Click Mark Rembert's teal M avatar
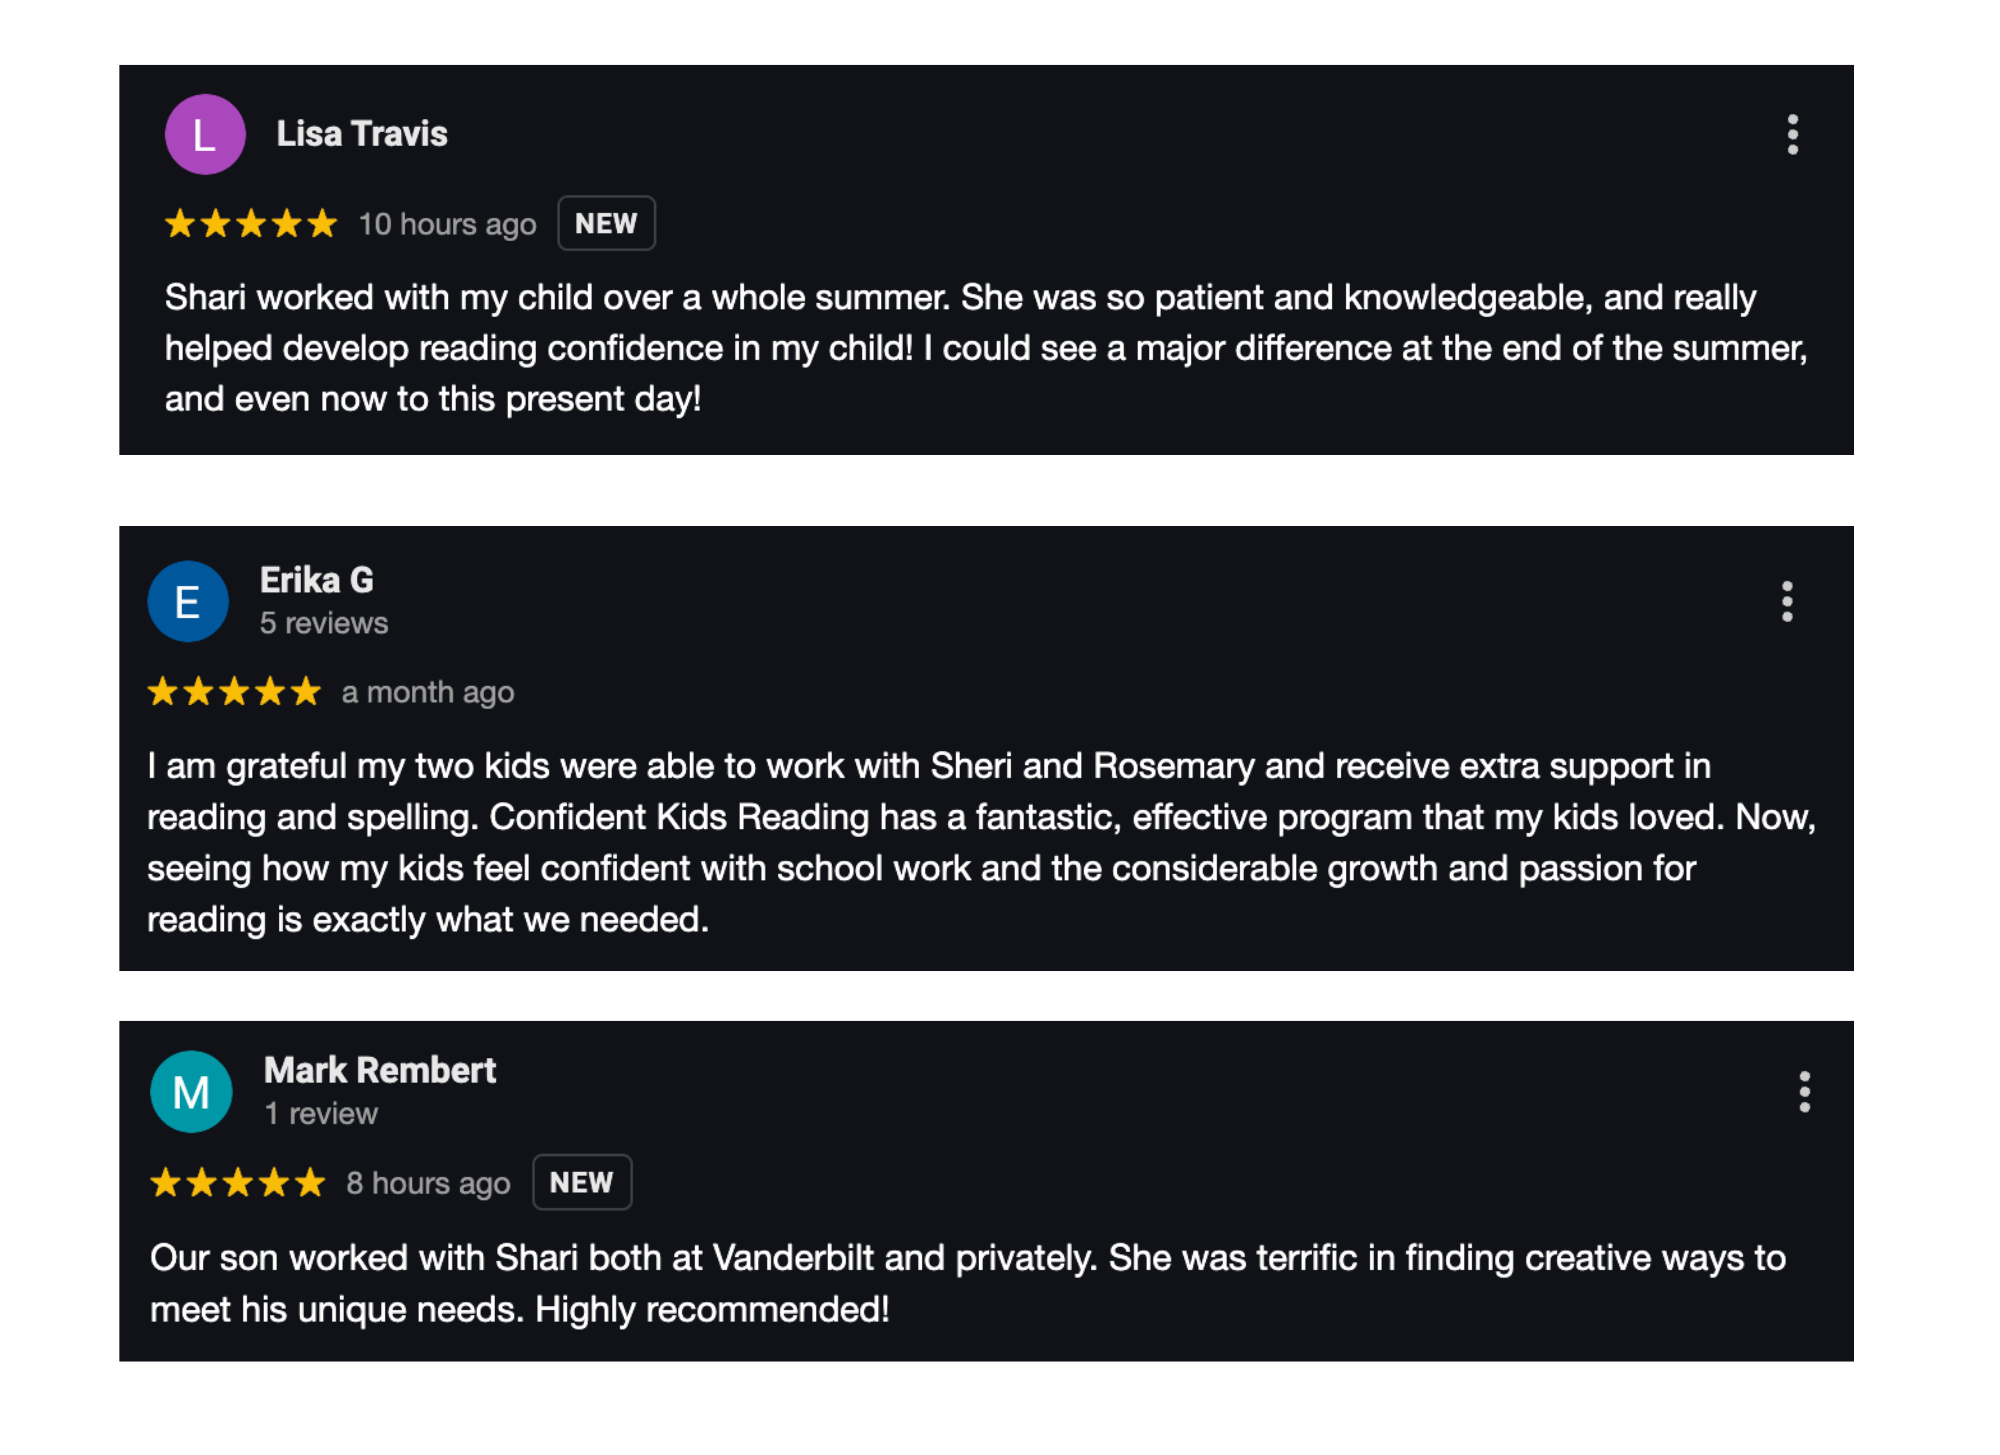2000x1455 pixels. point(191,1092)
